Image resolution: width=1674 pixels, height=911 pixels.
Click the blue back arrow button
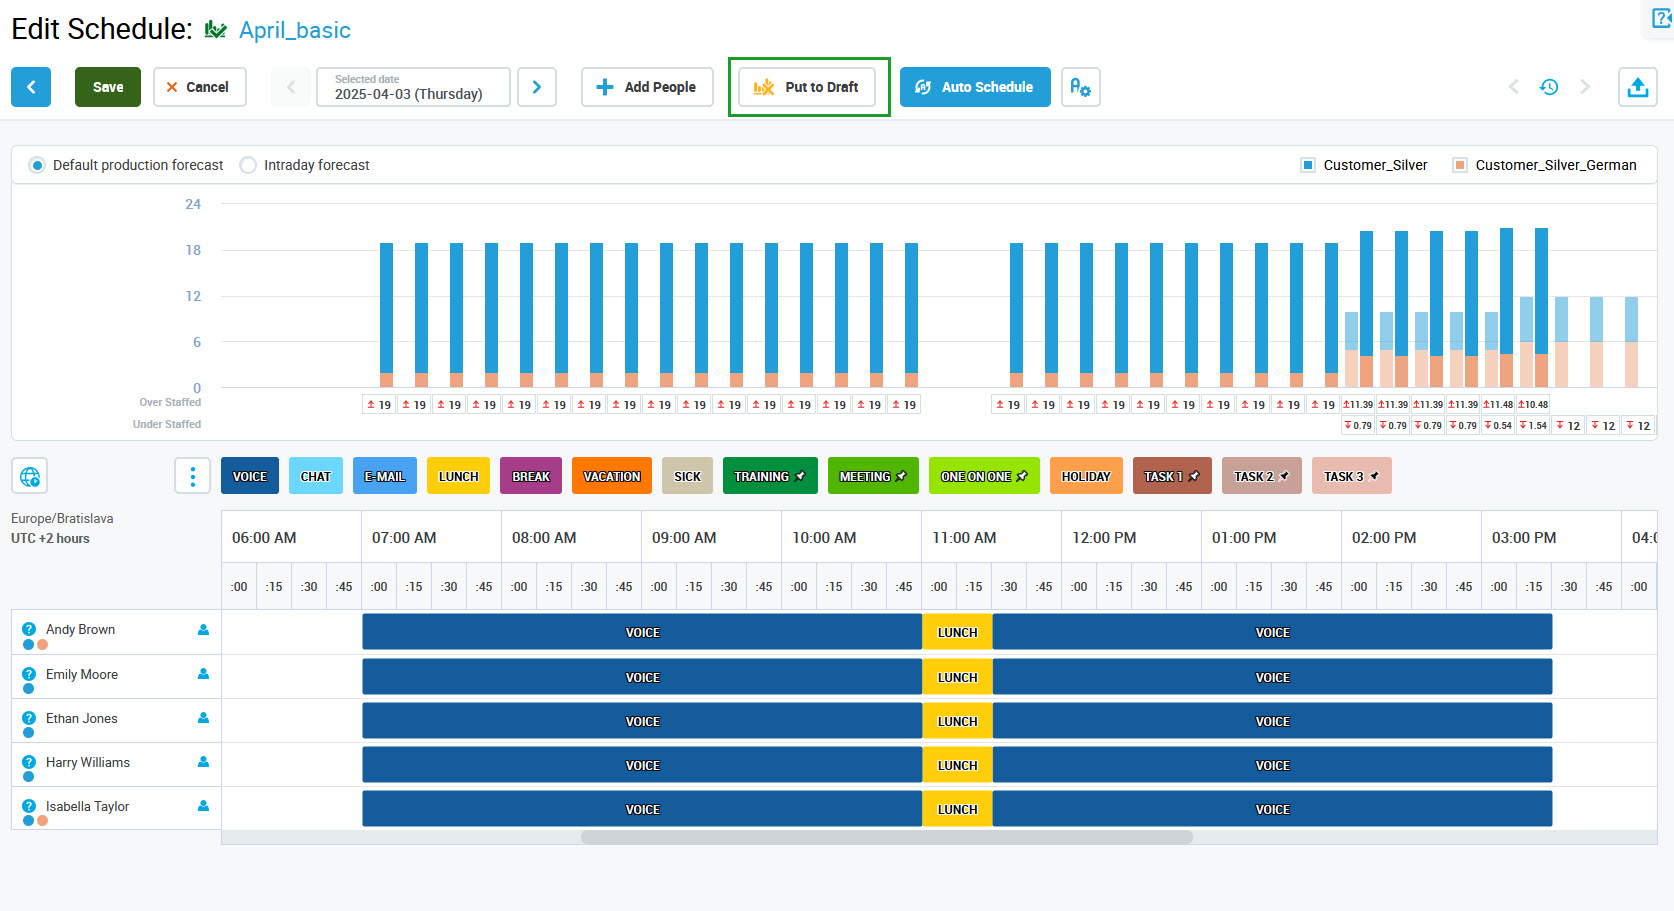click(31, 87)
